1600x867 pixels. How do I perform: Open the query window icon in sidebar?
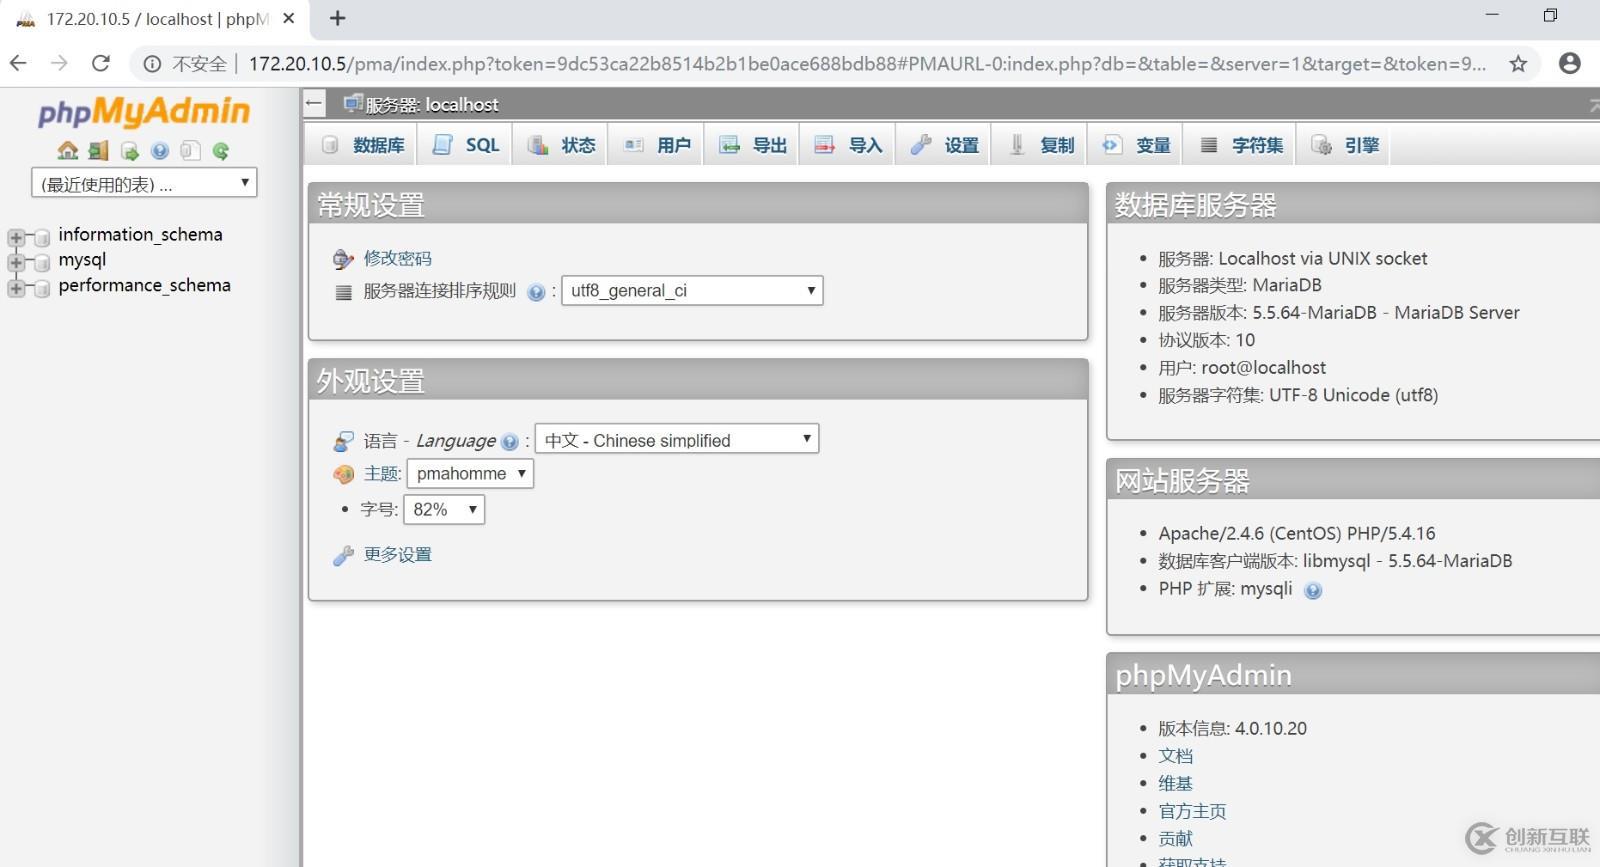coord(129,151)
